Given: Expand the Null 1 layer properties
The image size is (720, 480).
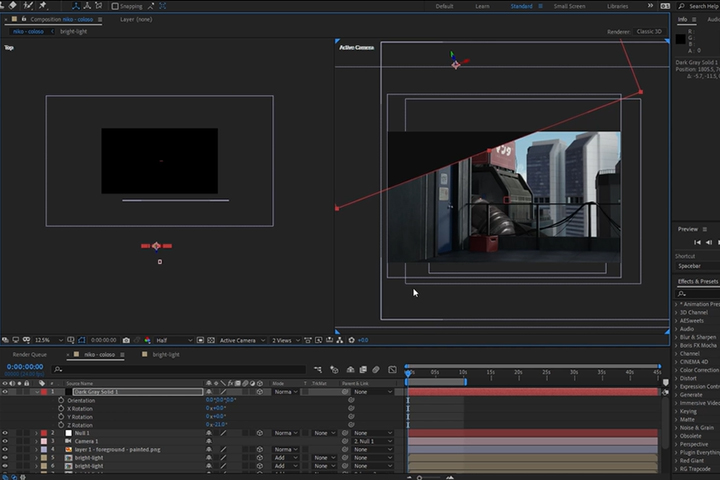Looking at the screenshot, I should tap(37, 433).
